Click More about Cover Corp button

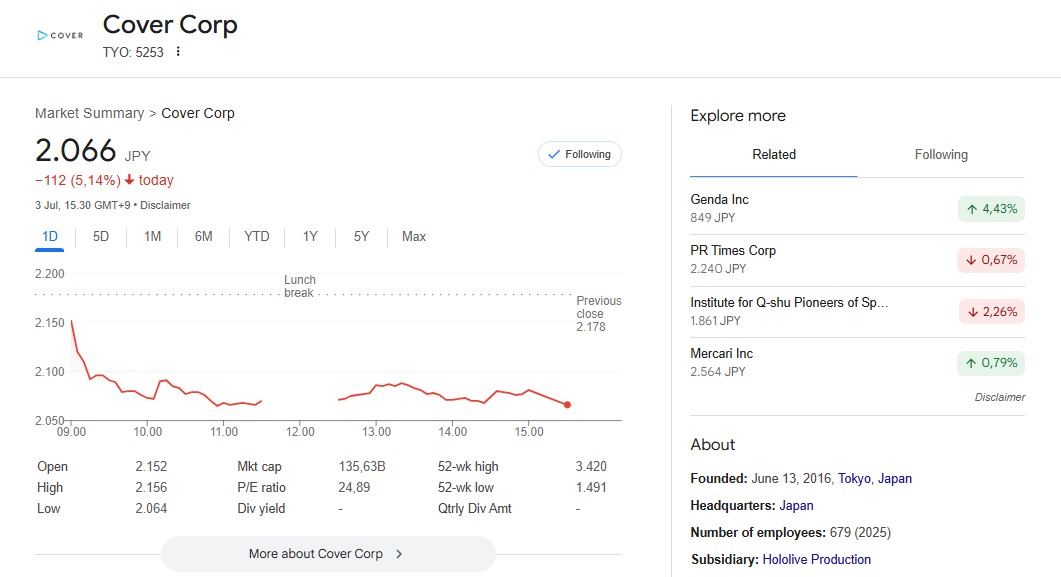328,554
